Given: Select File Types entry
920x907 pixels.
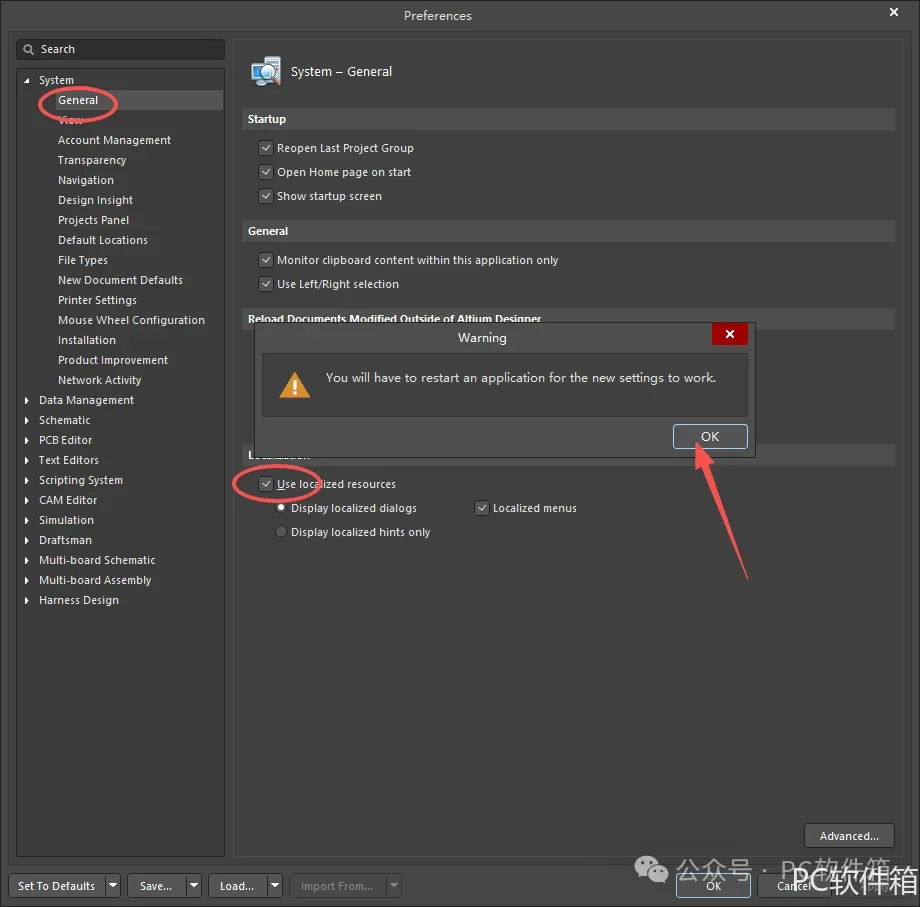Looking at the screenshot, I should [x=83, y=260].
